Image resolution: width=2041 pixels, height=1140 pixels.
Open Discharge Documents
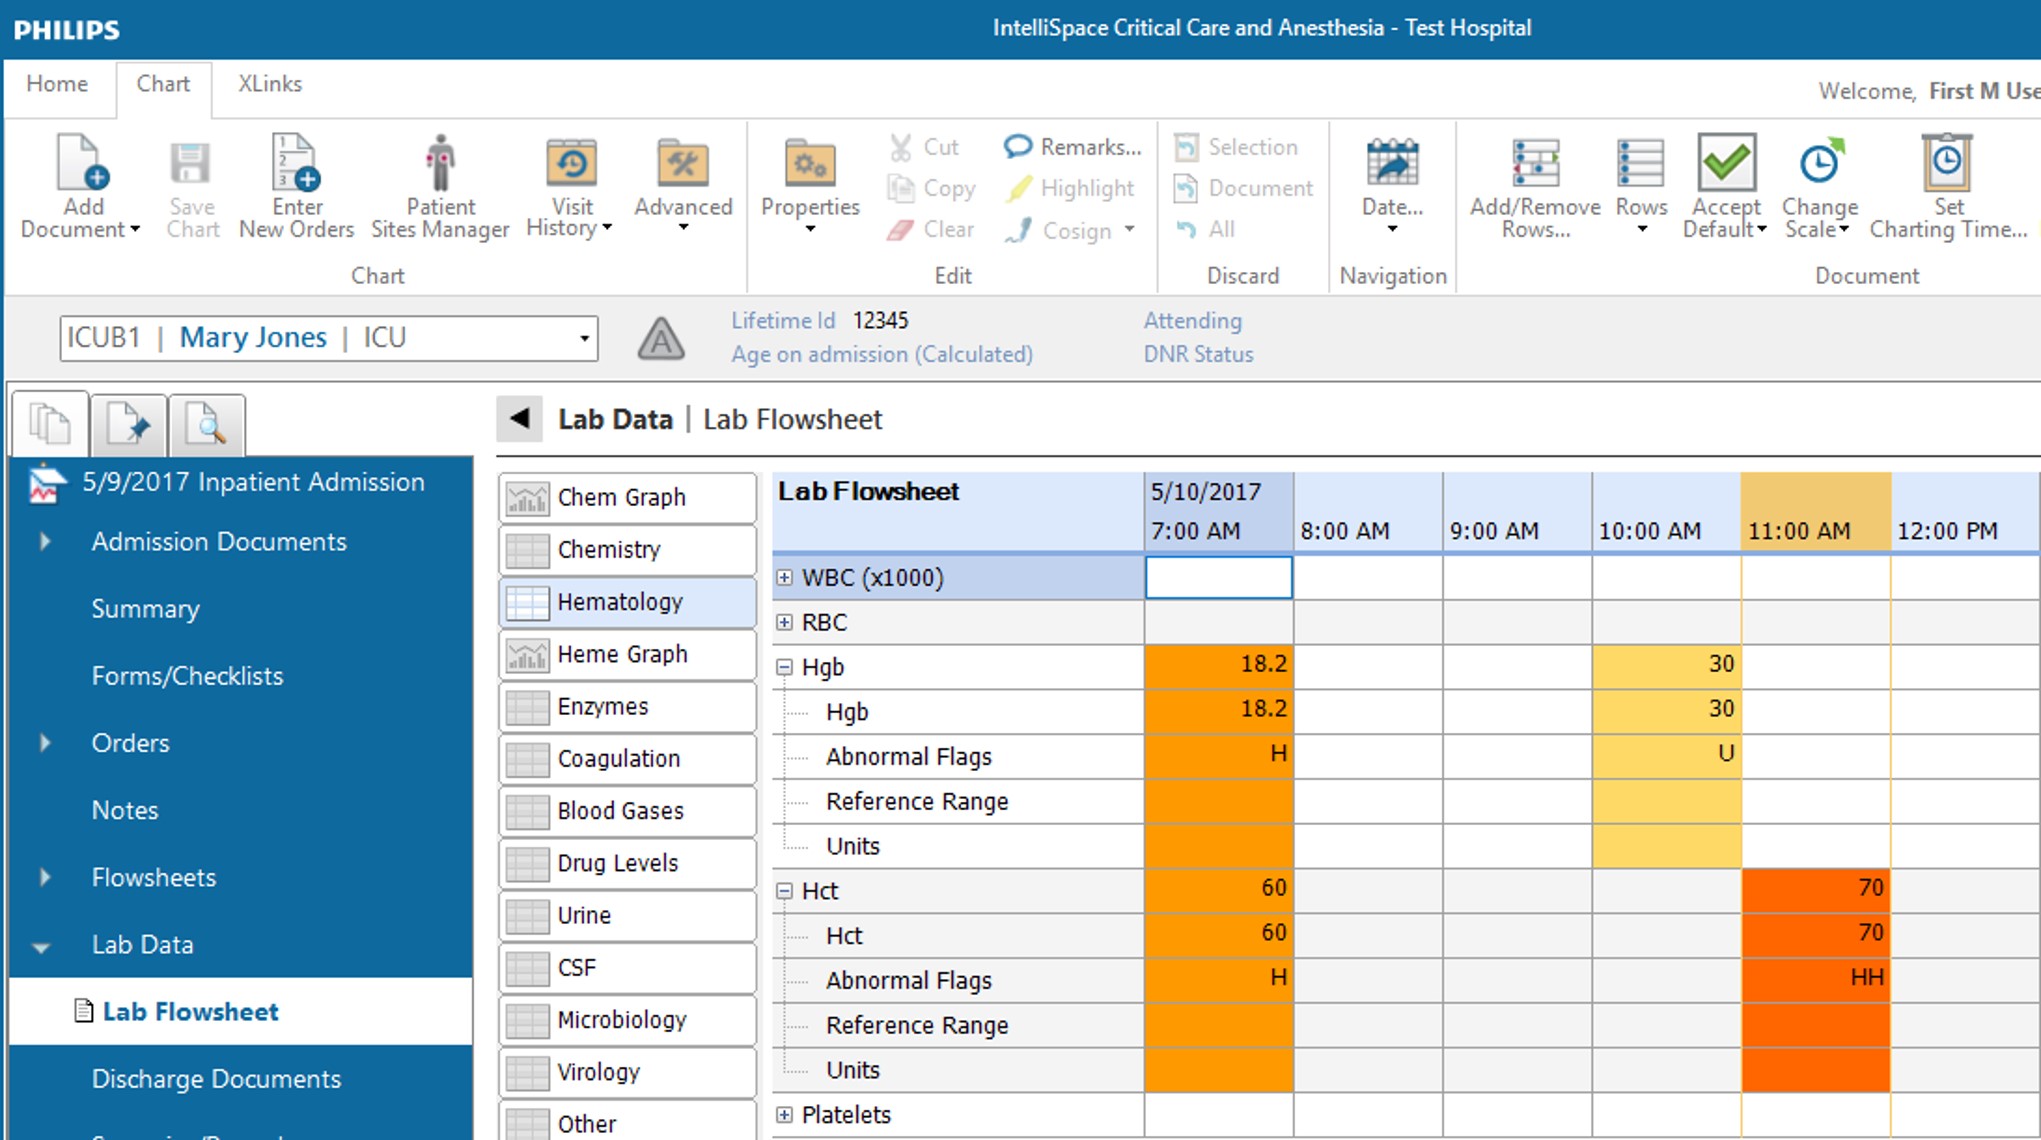click(216, 1079)
